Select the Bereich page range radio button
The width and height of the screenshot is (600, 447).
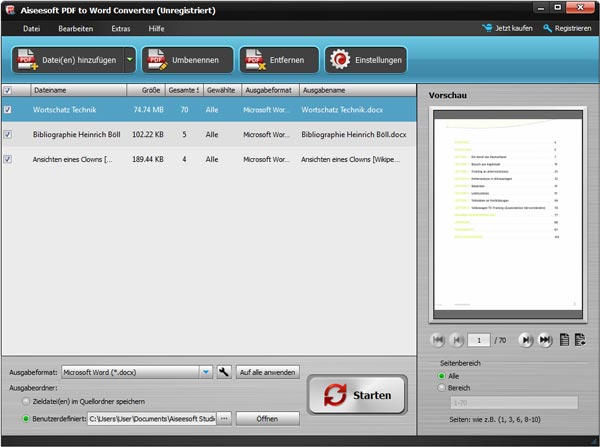pyautogui.click(x=443, y=388)
